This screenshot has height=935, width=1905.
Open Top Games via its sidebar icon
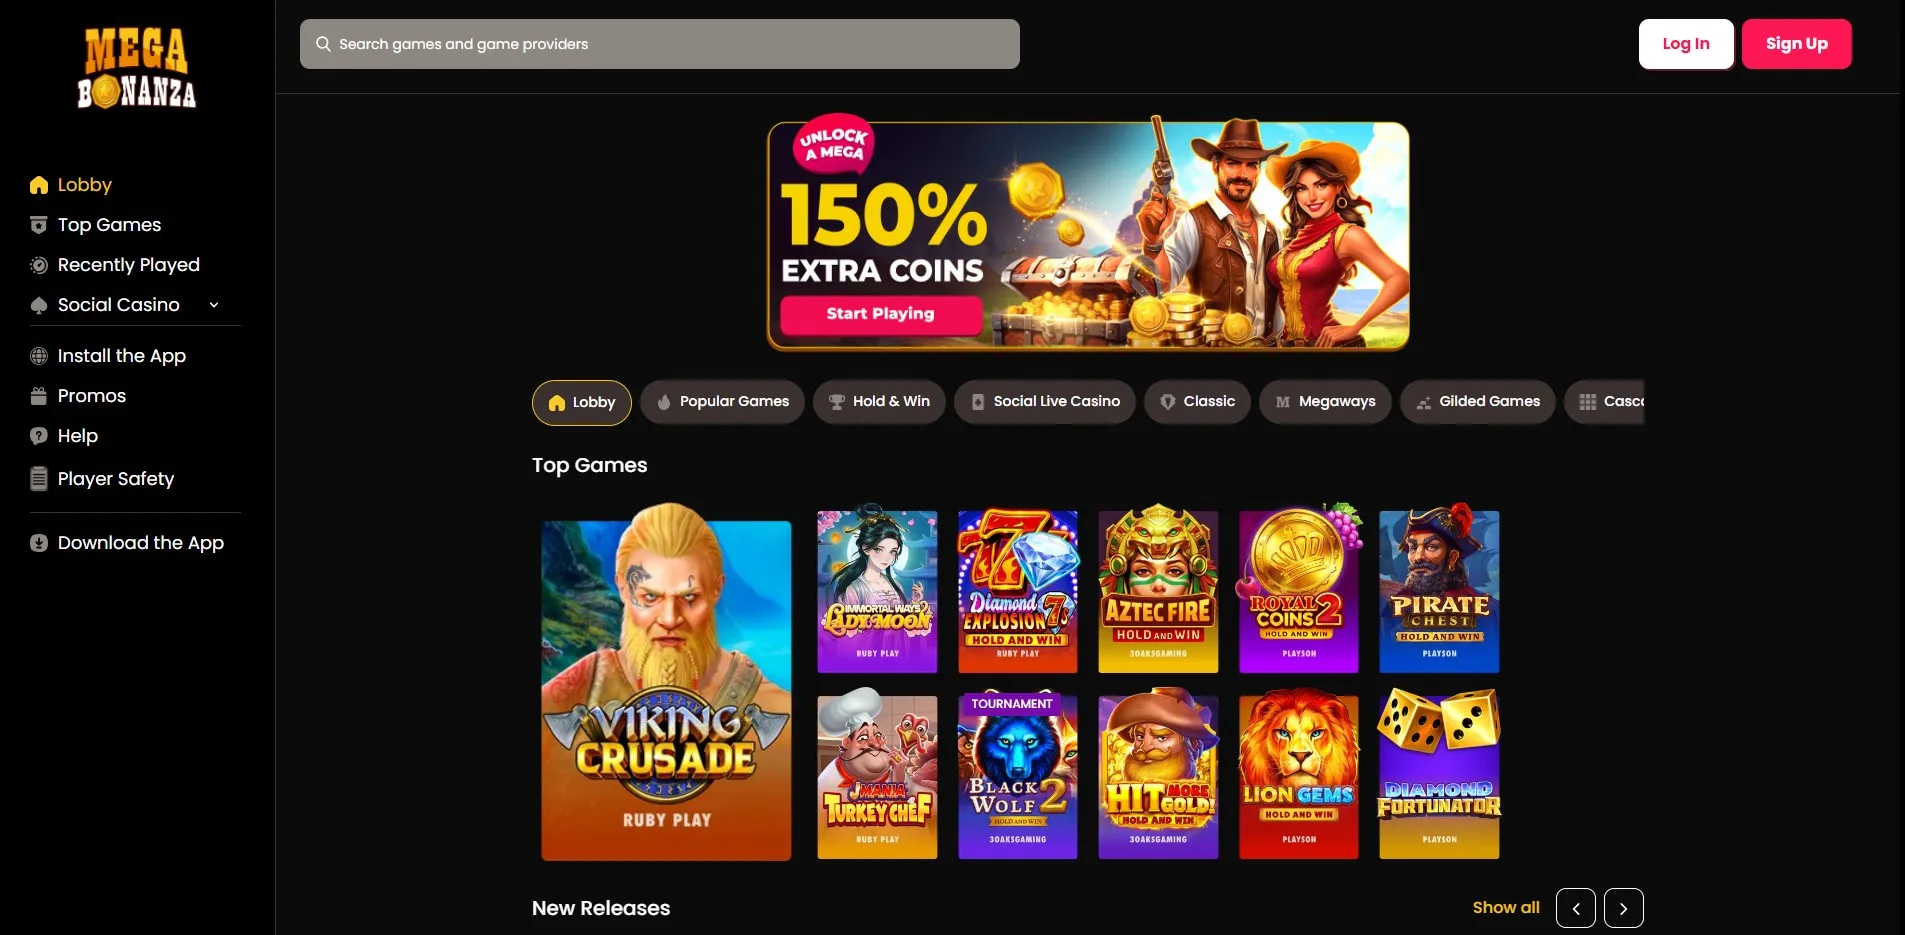tap(39, 225)
